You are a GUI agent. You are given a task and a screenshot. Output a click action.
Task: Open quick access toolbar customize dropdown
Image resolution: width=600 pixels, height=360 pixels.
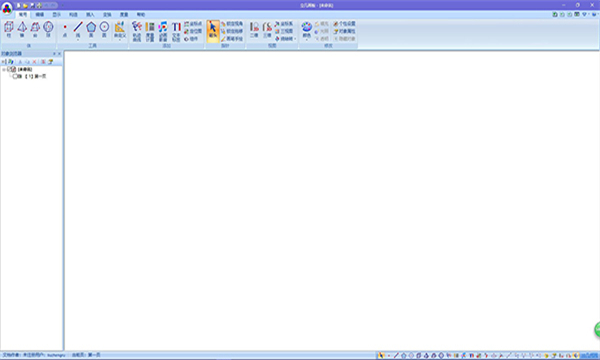tap(62, 5)
